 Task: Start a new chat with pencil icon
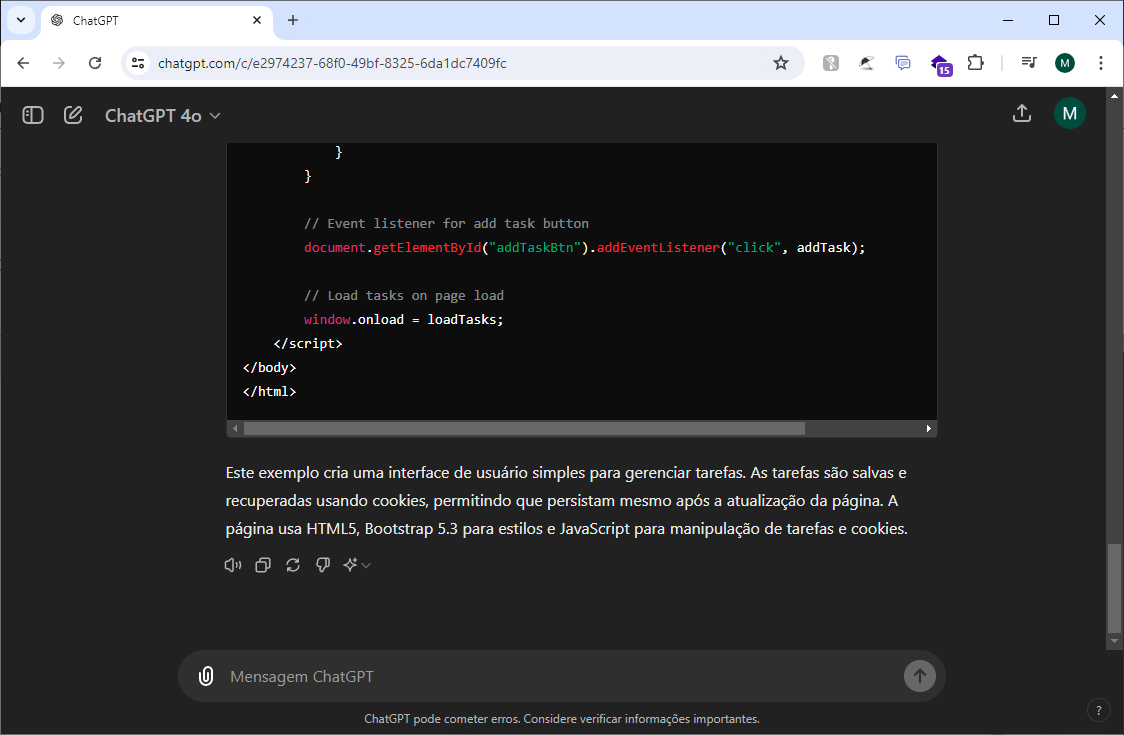click(73, 115)
